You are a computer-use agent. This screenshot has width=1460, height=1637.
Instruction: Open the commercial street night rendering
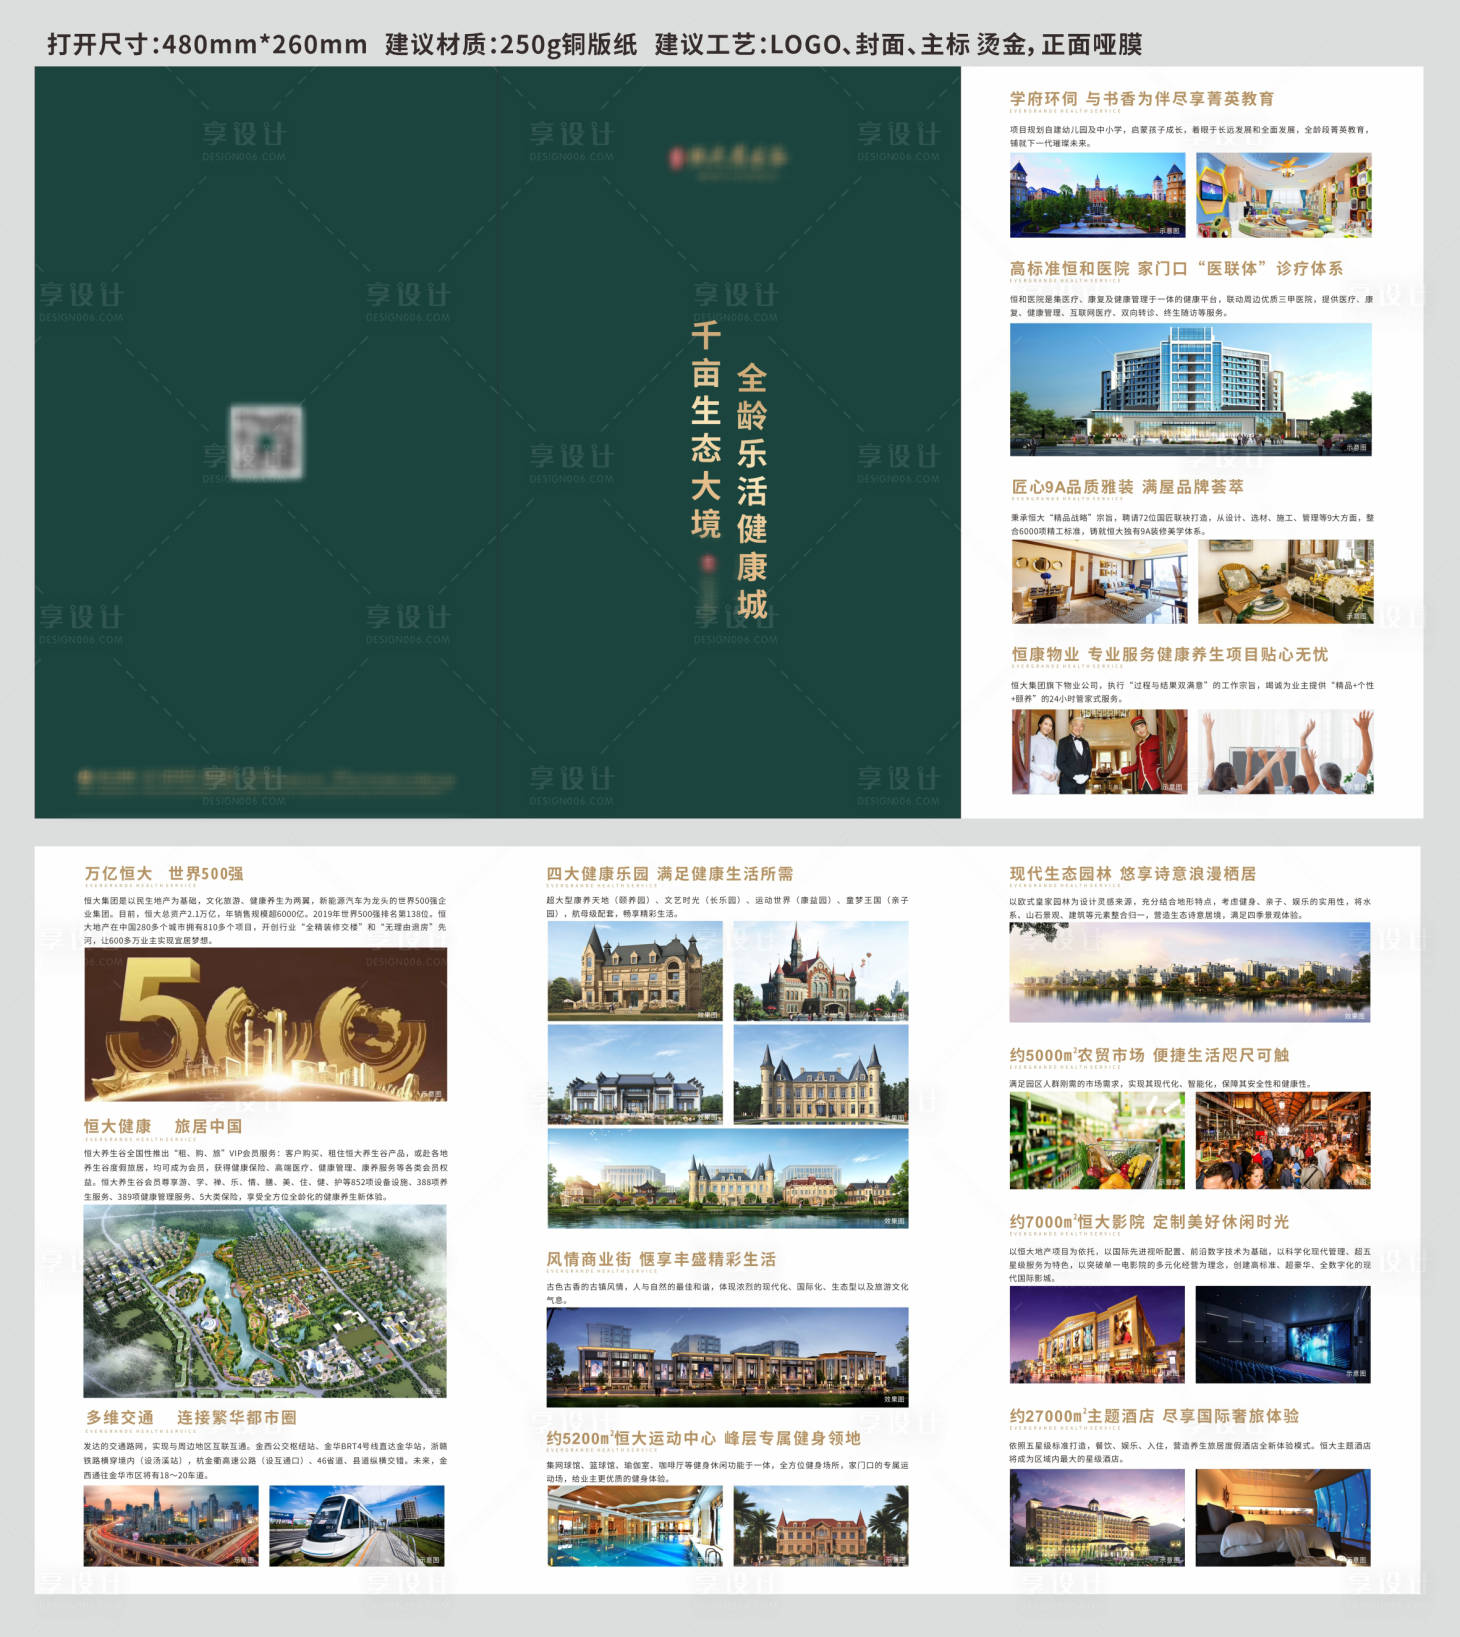coord(728,1357)
